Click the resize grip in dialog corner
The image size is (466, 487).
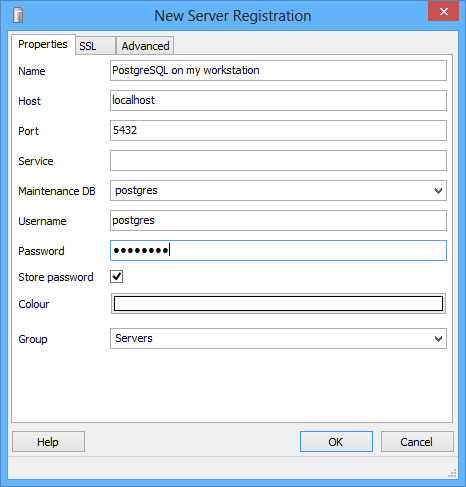coord(452,473)
